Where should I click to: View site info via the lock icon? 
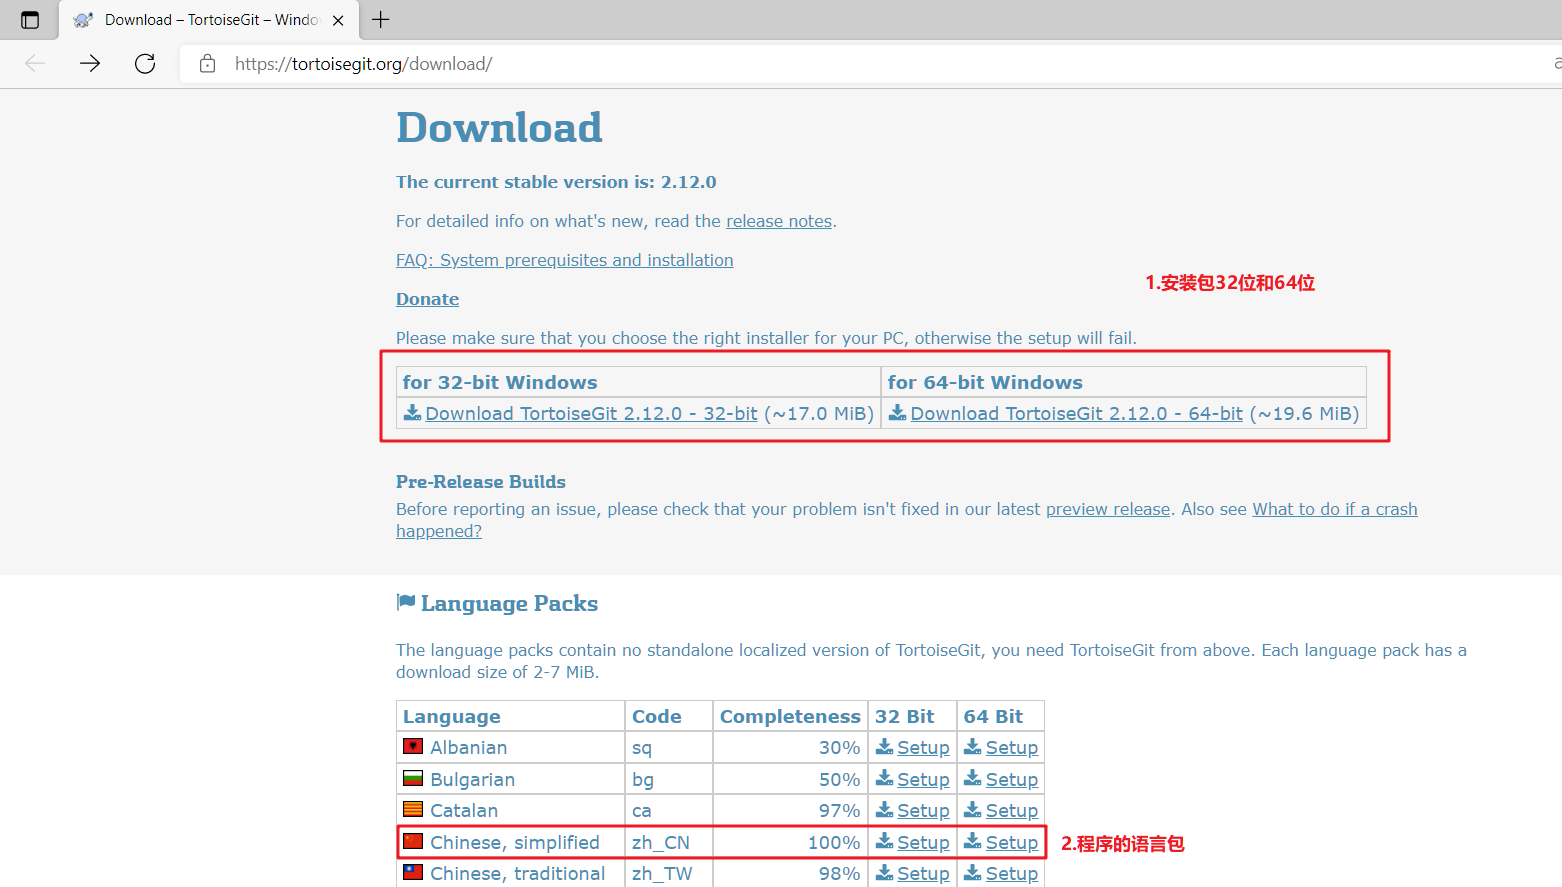[207, 64]
